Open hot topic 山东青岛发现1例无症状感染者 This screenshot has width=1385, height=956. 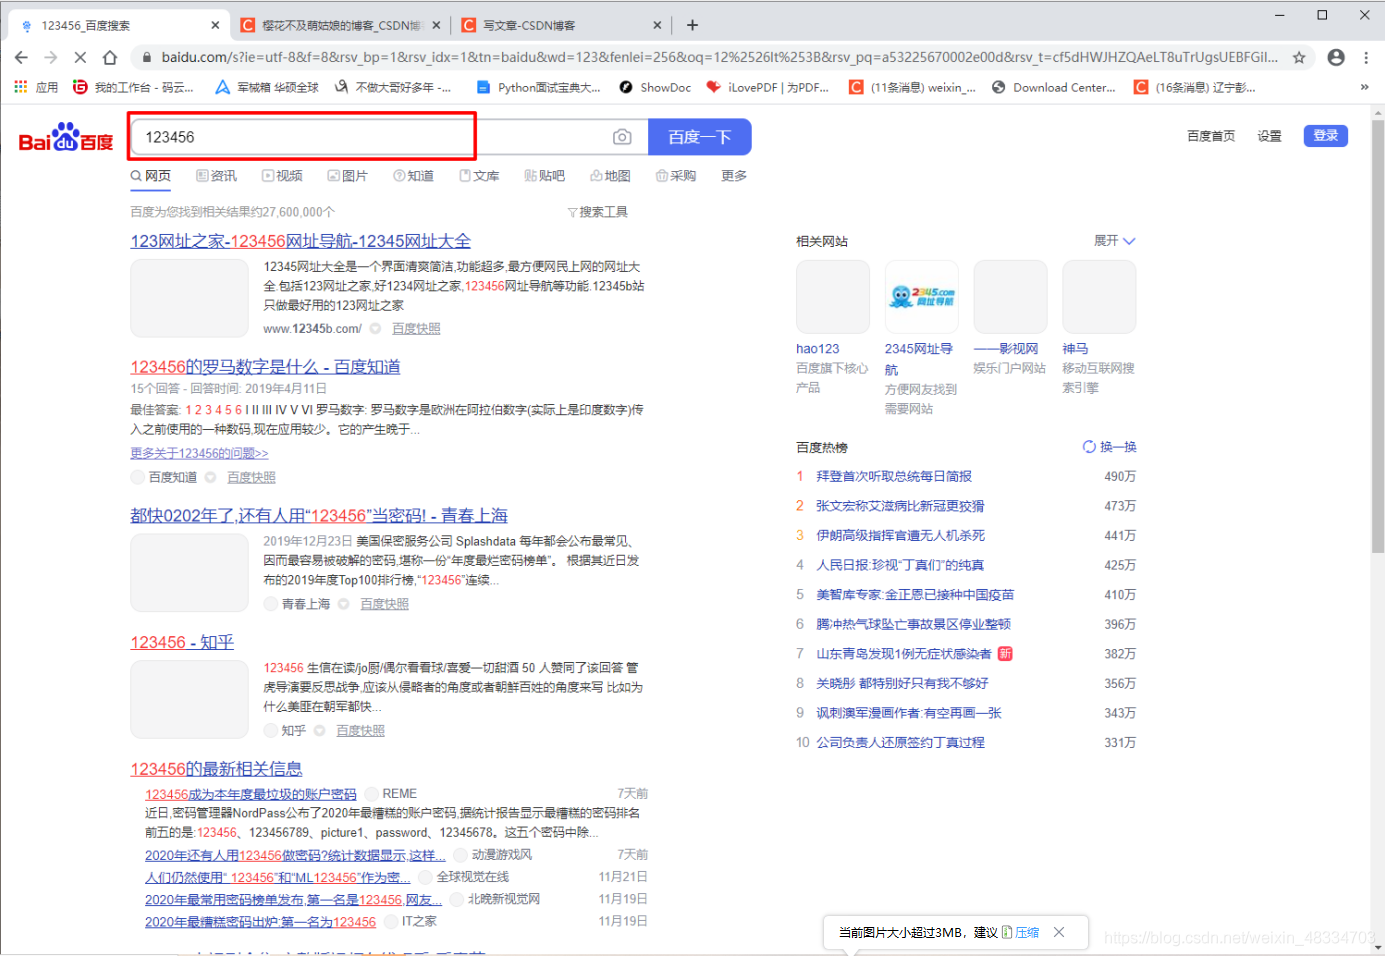click(x=904, y=654)
